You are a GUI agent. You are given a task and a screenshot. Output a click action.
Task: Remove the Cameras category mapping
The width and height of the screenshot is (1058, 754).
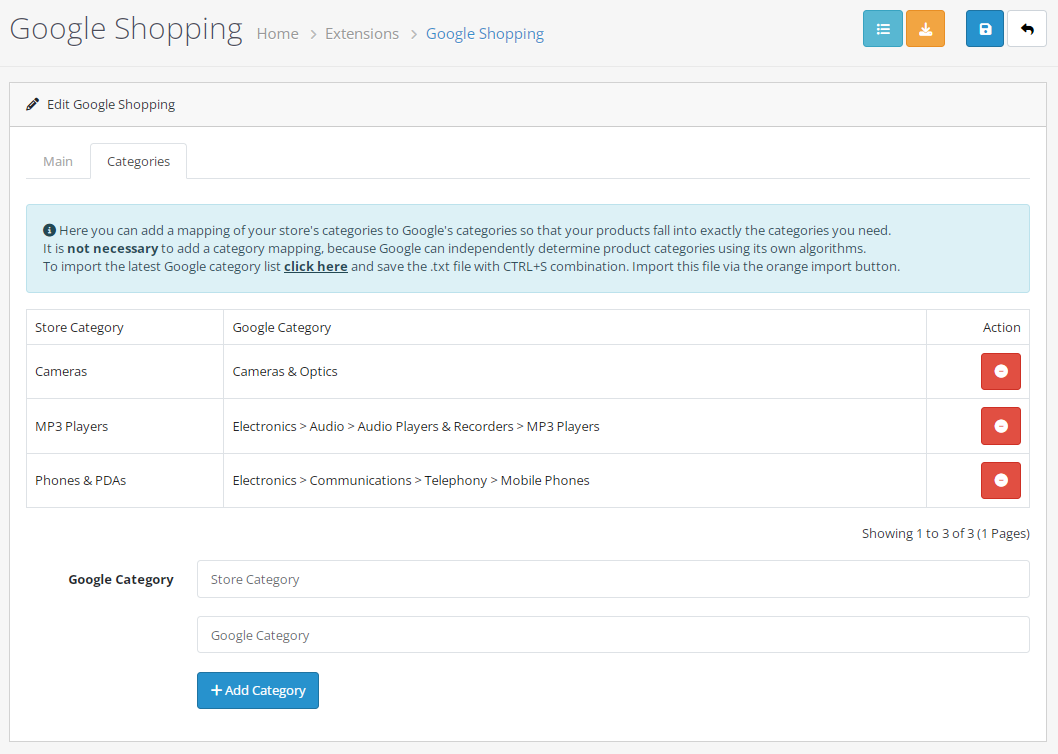[x=1001, y=371]
